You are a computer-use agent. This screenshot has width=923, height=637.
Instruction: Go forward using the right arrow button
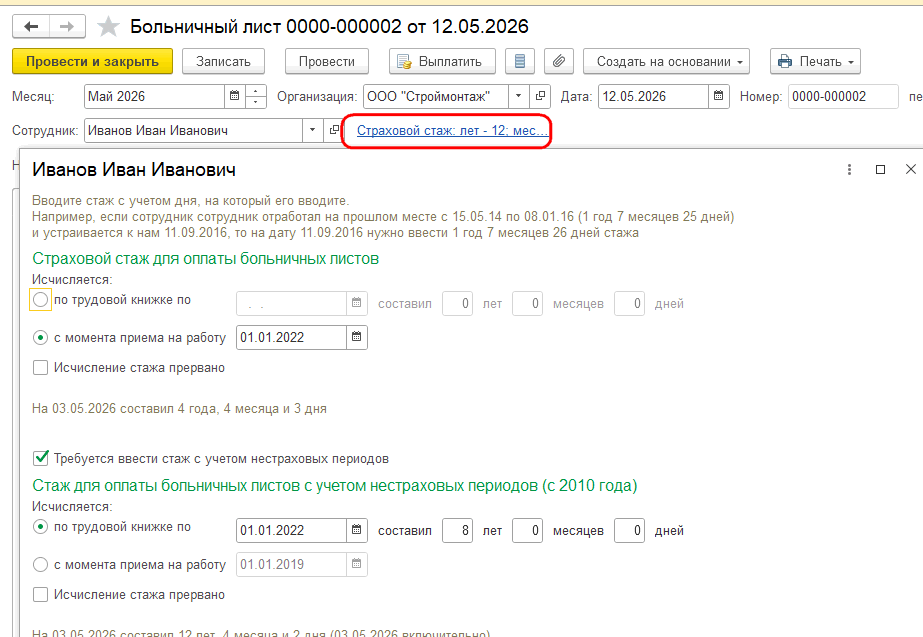(x=67, y=26)
